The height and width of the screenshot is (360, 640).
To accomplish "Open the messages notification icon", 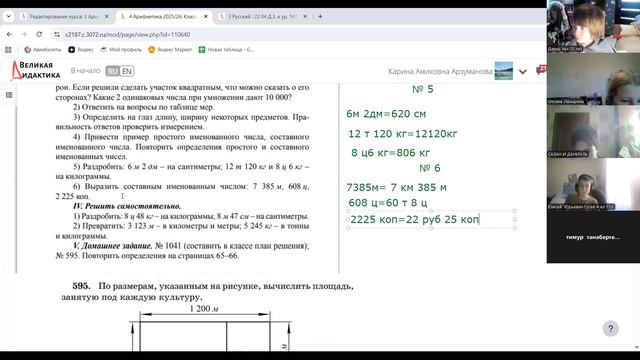I will pyautogui.click(x=541, y=70).
